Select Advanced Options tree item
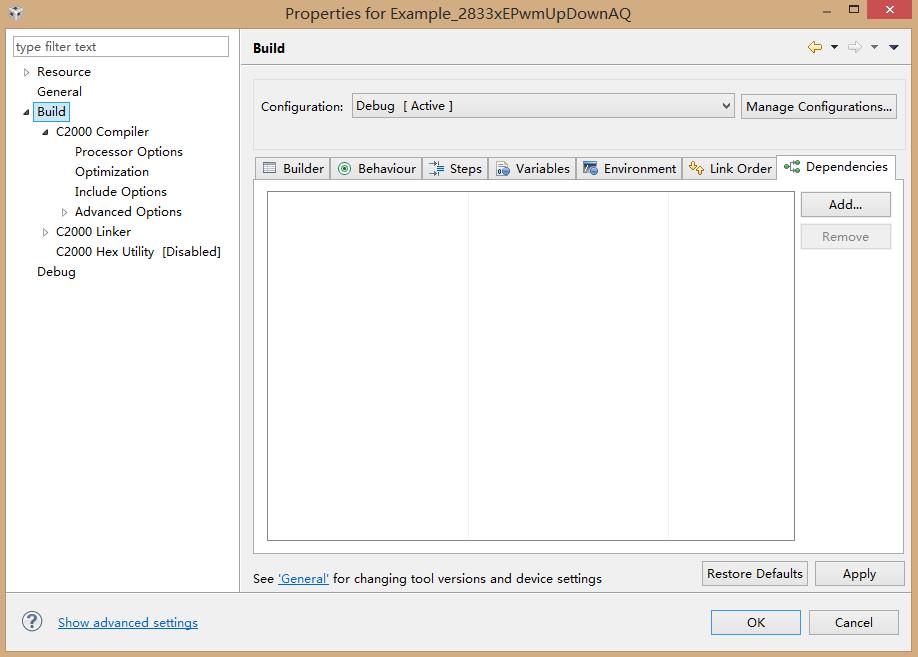This screenshot has width=918, height=657. tap(128, 211)
